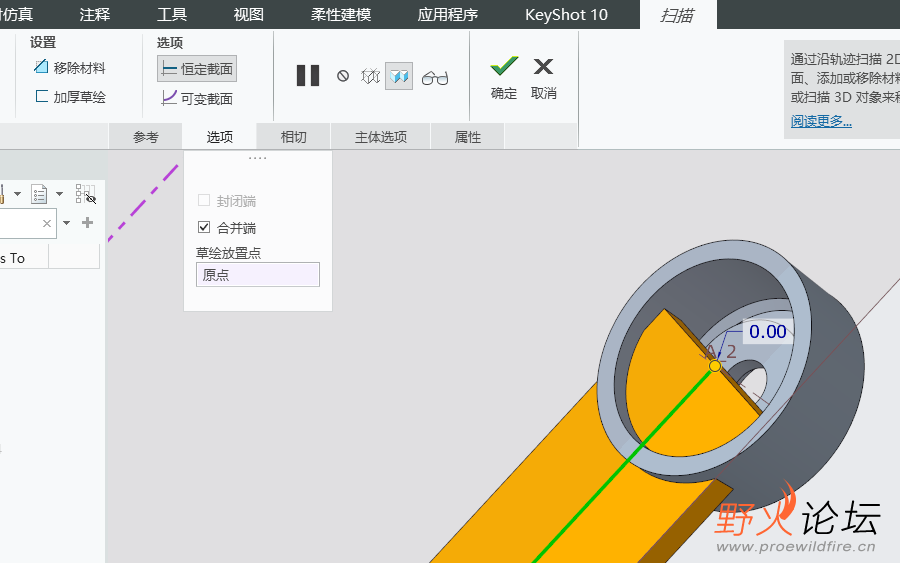The image size is (900, 563).
Task: Switch to the 选项 panel tab
Action: (x=220, y=137)
